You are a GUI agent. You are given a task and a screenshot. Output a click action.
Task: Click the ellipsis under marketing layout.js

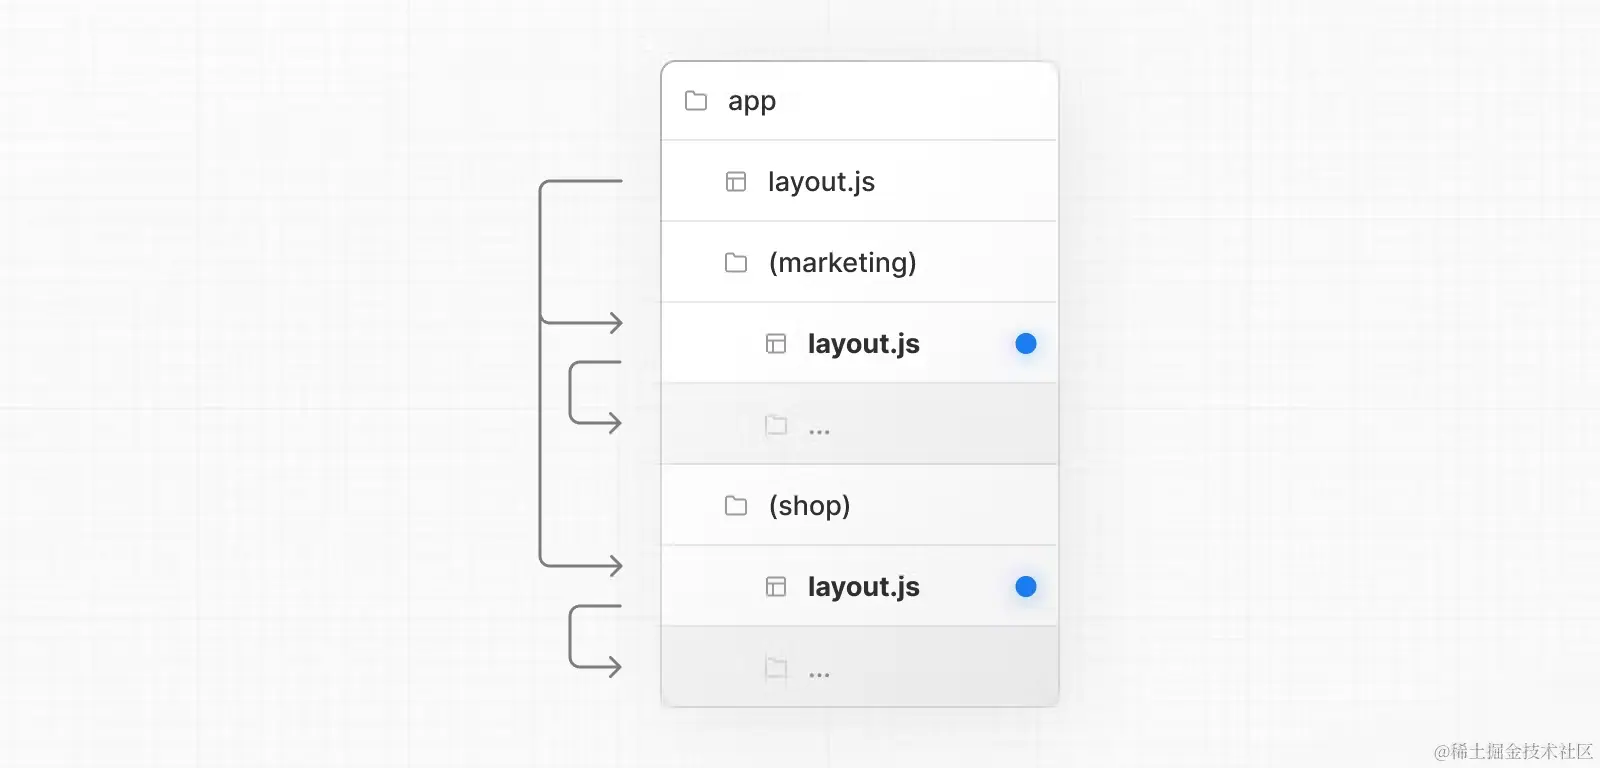[x=819, y=432]
